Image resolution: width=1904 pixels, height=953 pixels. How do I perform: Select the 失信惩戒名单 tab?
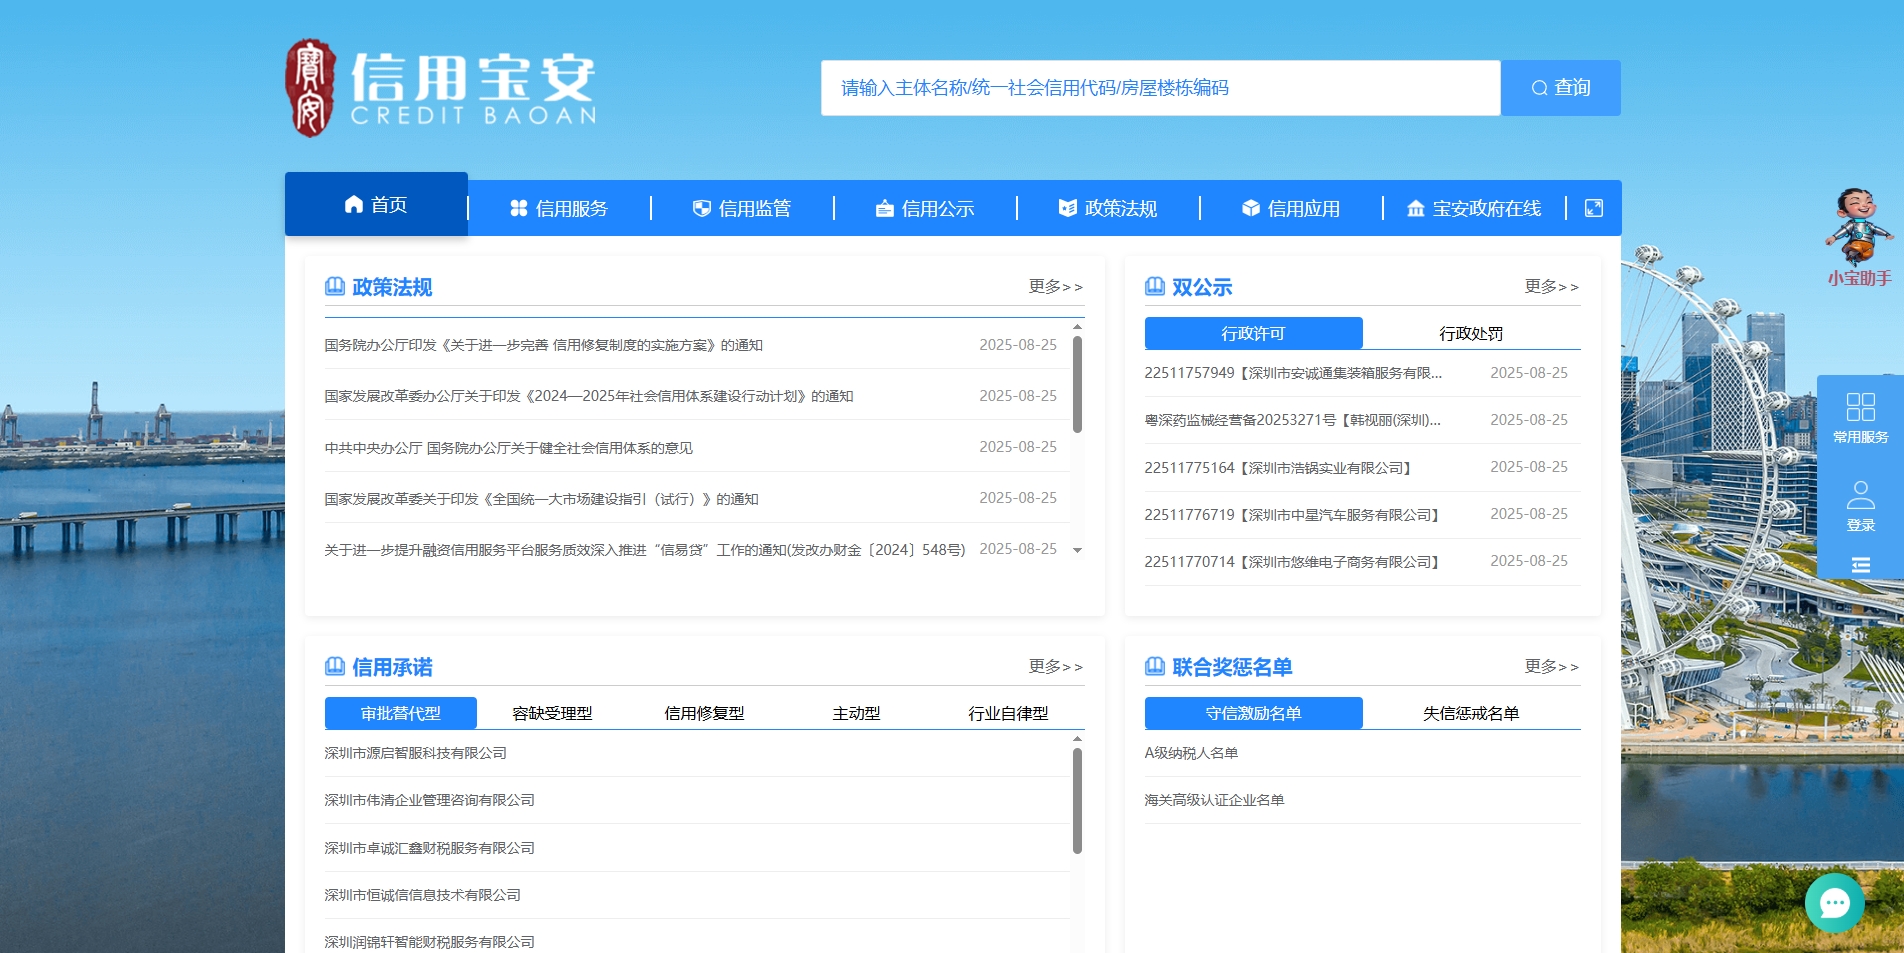coord(1470,714)
